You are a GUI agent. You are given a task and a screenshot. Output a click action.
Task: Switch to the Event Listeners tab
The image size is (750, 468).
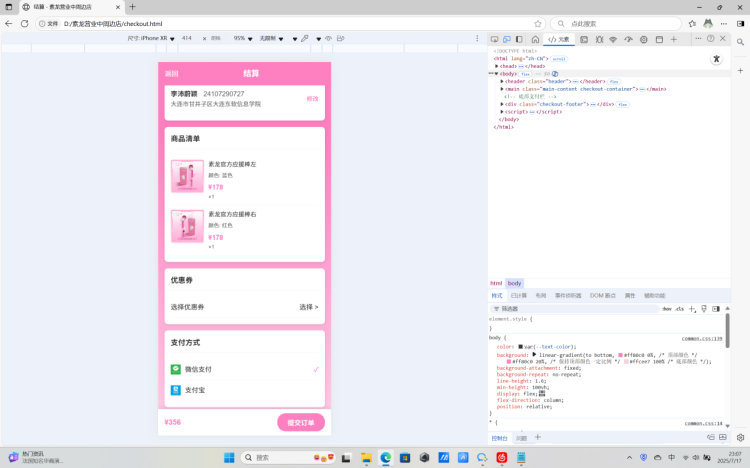coord(568,296)
